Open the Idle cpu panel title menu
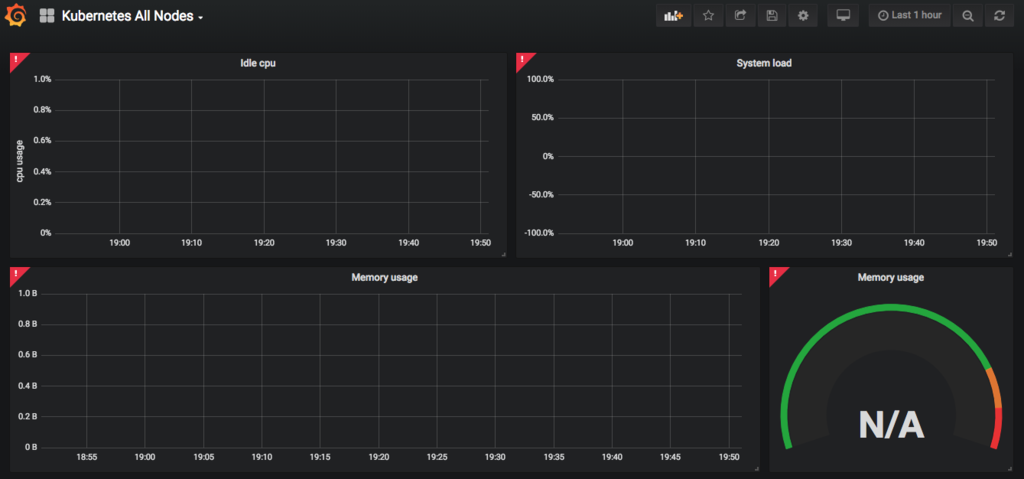The width and height of the screenshot is (1024, 479). [x=258, y=63]
